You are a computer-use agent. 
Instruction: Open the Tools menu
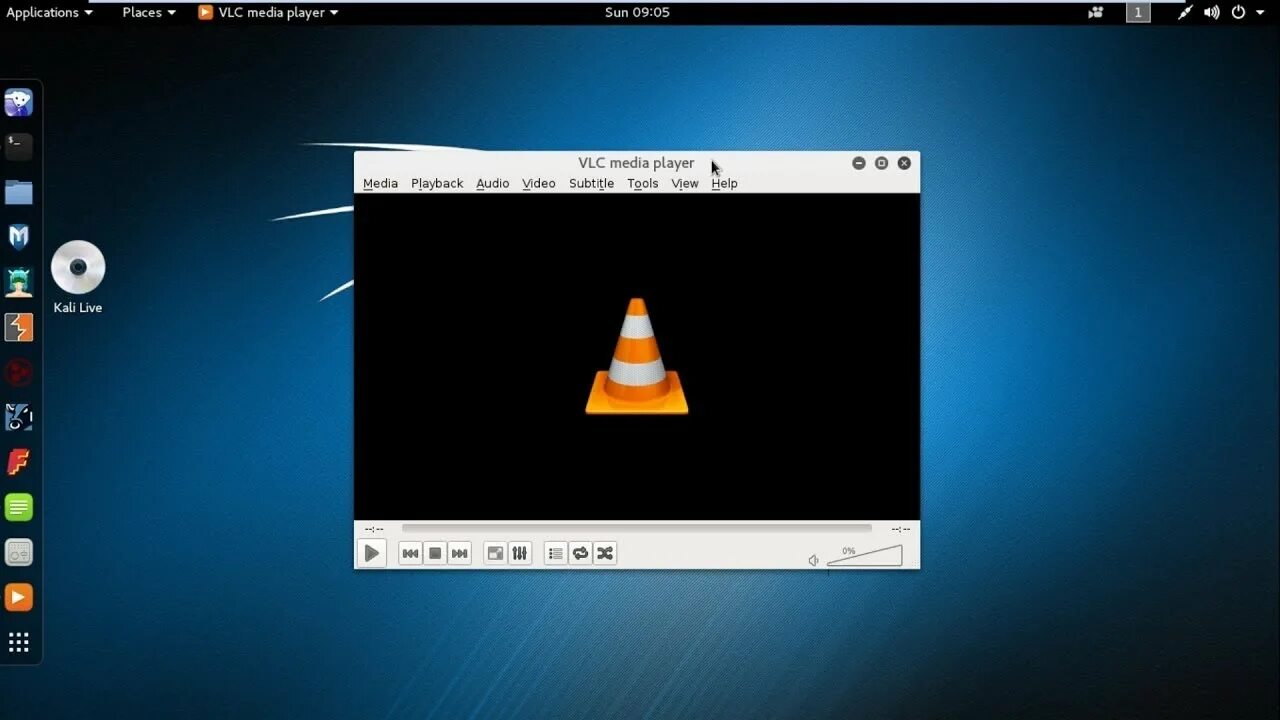tap(642, 183)
